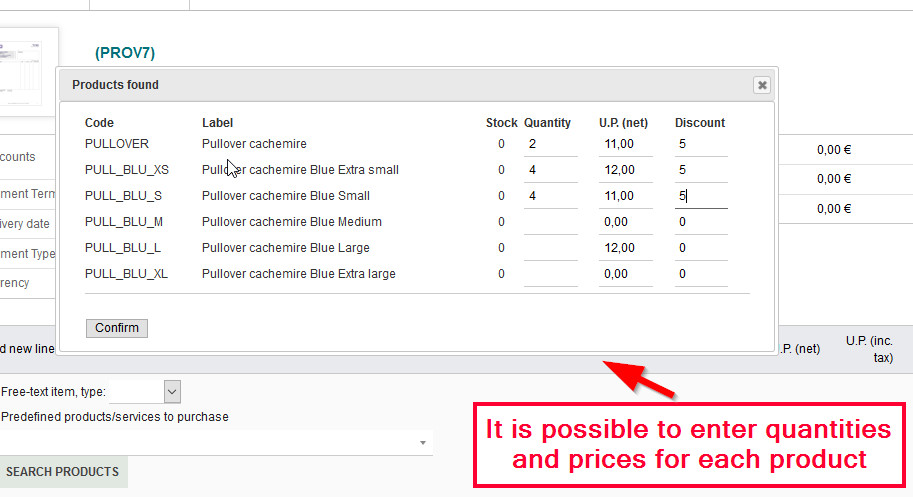Edit unit price field for PULLOVER

tap(625, 144)
